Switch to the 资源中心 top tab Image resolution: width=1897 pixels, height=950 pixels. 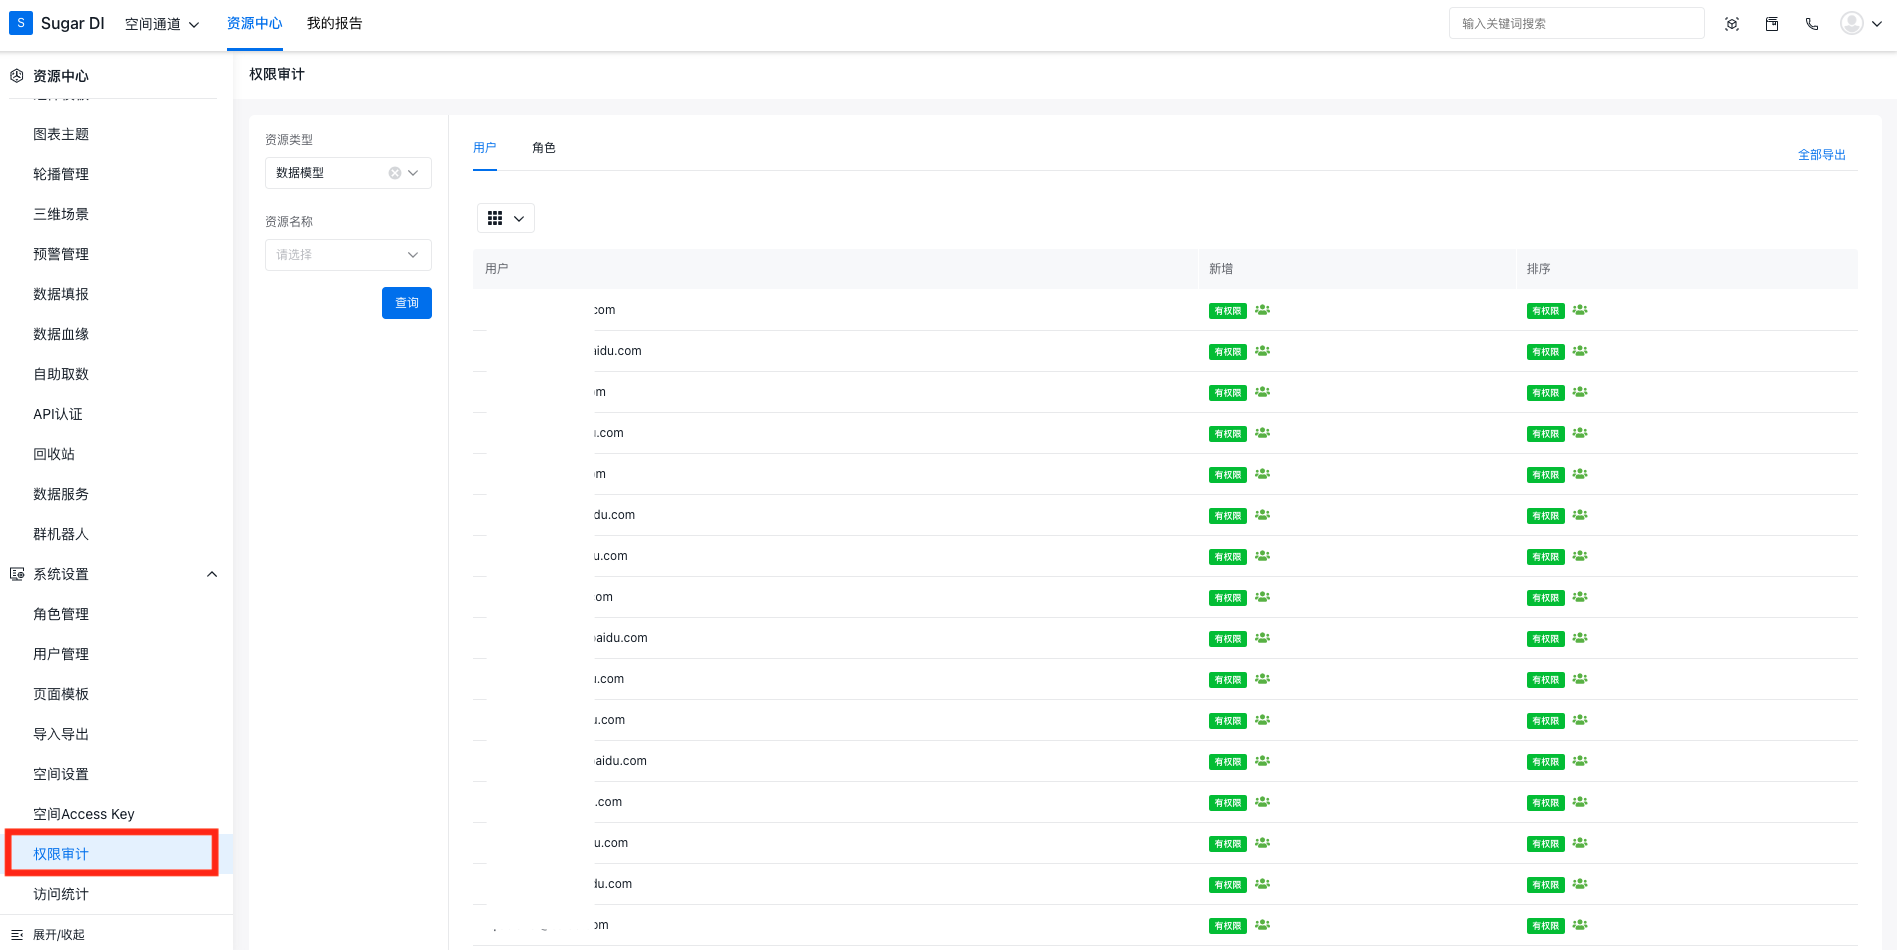[x=255, y=23]
